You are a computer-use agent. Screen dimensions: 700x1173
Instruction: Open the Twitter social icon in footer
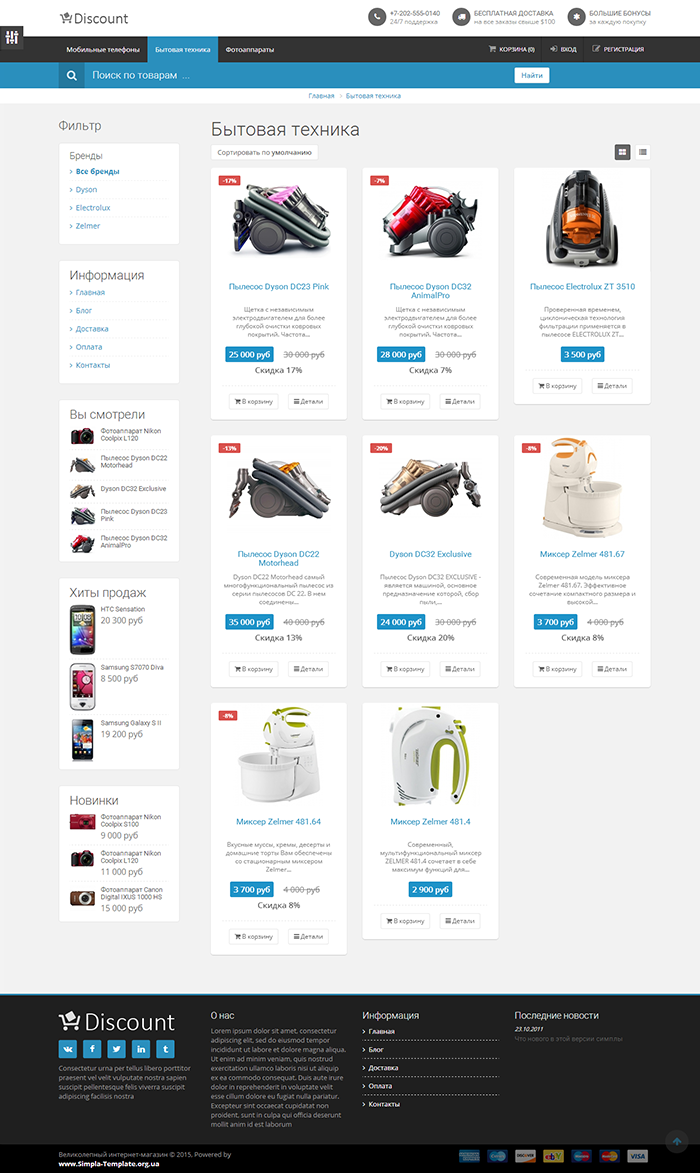pyautogui.click(x=117, y=1049)
